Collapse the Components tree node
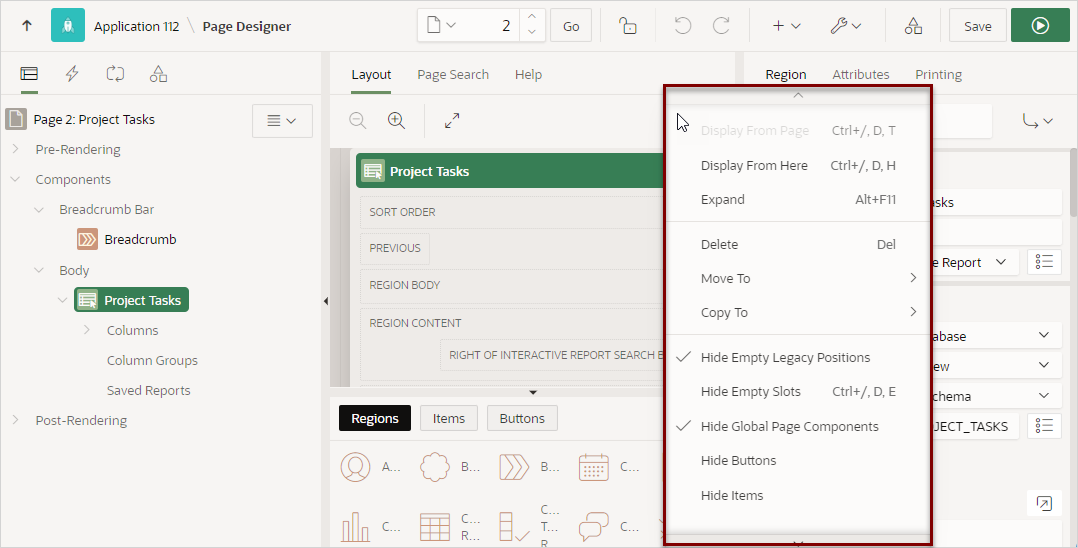 (15, 179)
